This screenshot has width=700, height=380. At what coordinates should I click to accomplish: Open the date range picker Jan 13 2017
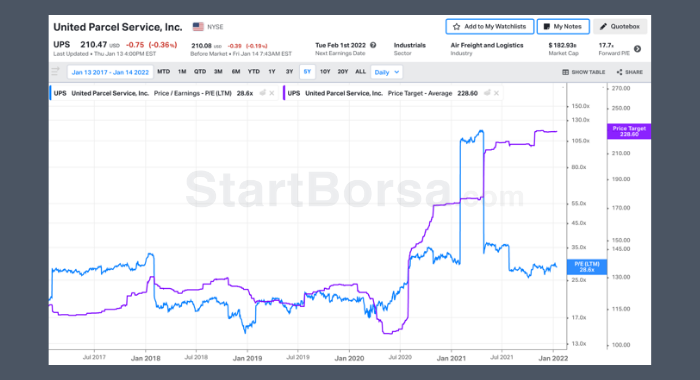click(x=110, y=72)
